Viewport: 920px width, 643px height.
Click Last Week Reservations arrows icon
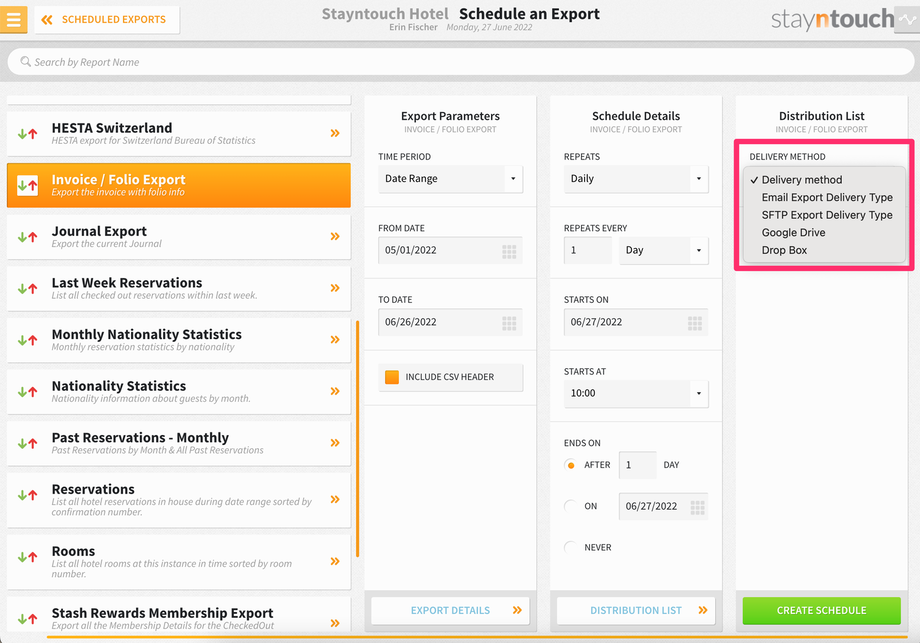[28, 289]
